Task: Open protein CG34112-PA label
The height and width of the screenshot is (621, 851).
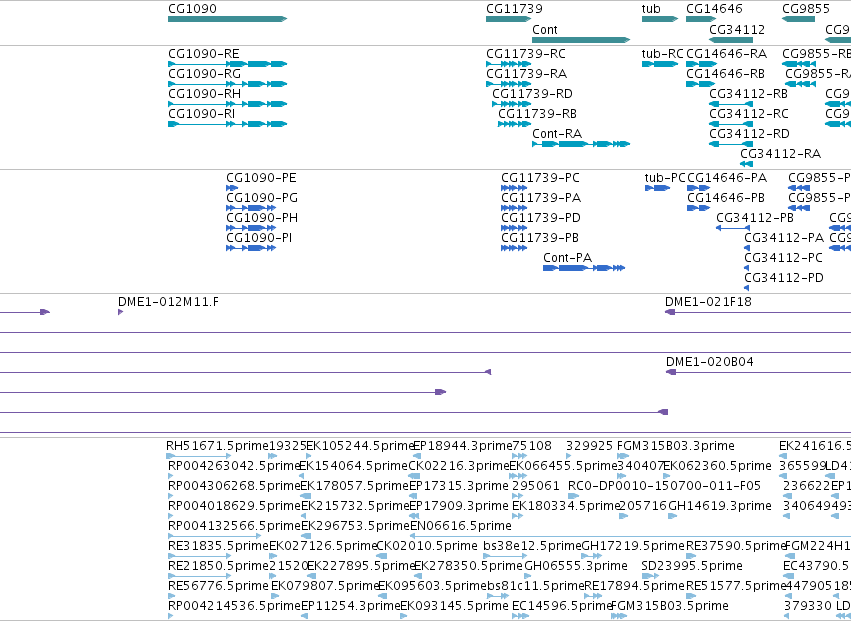Action: (x=784, y=238)
